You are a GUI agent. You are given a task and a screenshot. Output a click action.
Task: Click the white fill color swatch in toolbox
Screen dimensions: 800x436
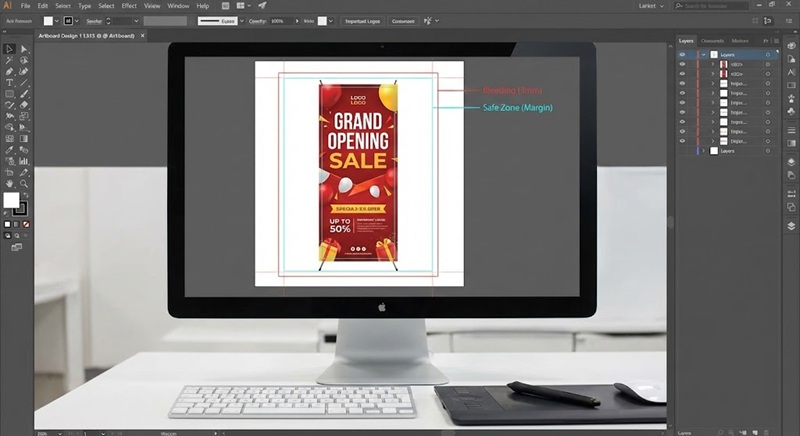pos(12,201)
